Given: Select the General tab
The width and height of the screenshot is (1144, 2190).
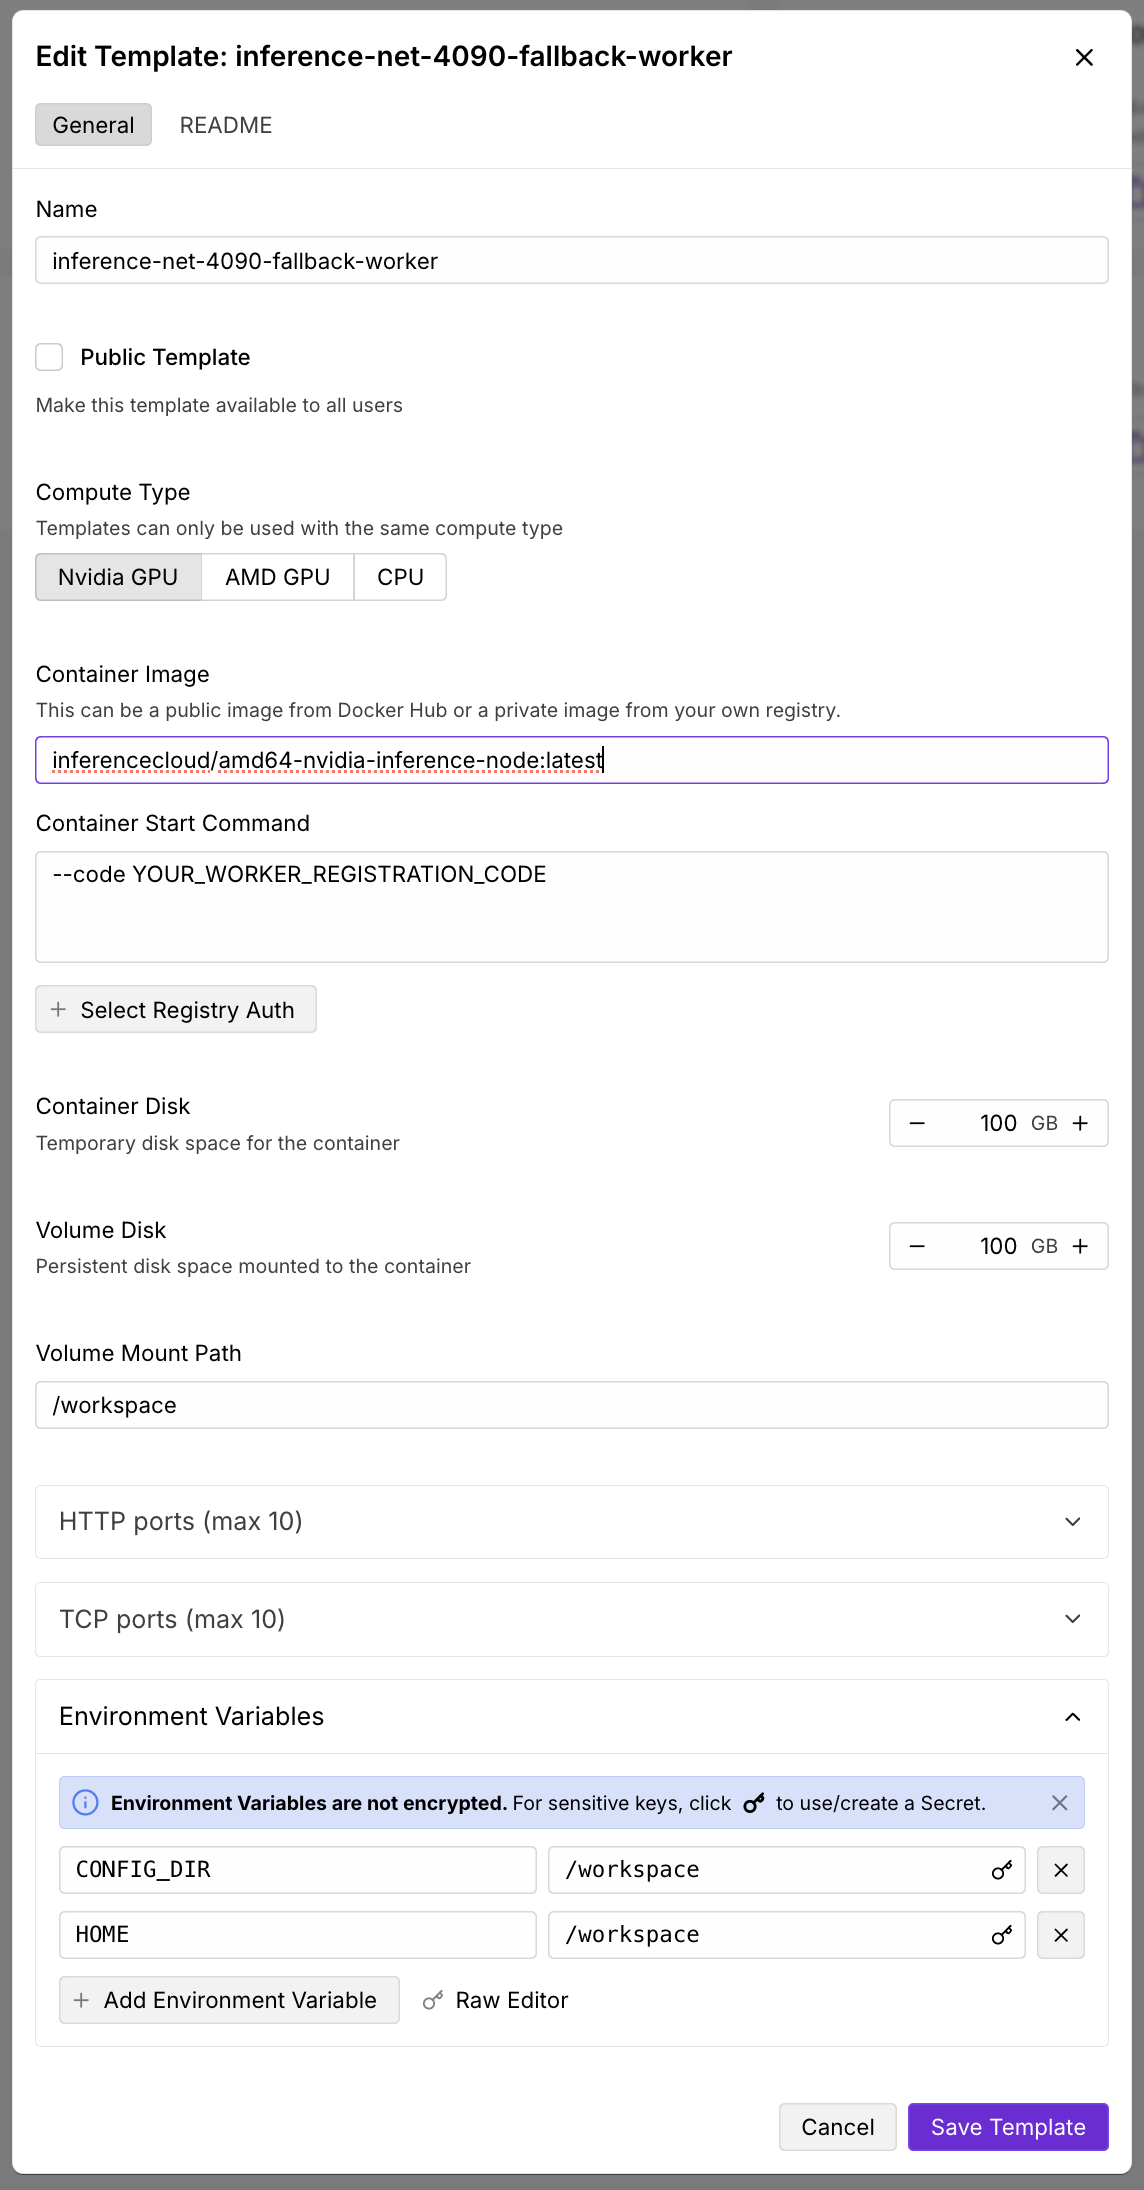Looking at the screenshot, I should [x=93, y=125].
